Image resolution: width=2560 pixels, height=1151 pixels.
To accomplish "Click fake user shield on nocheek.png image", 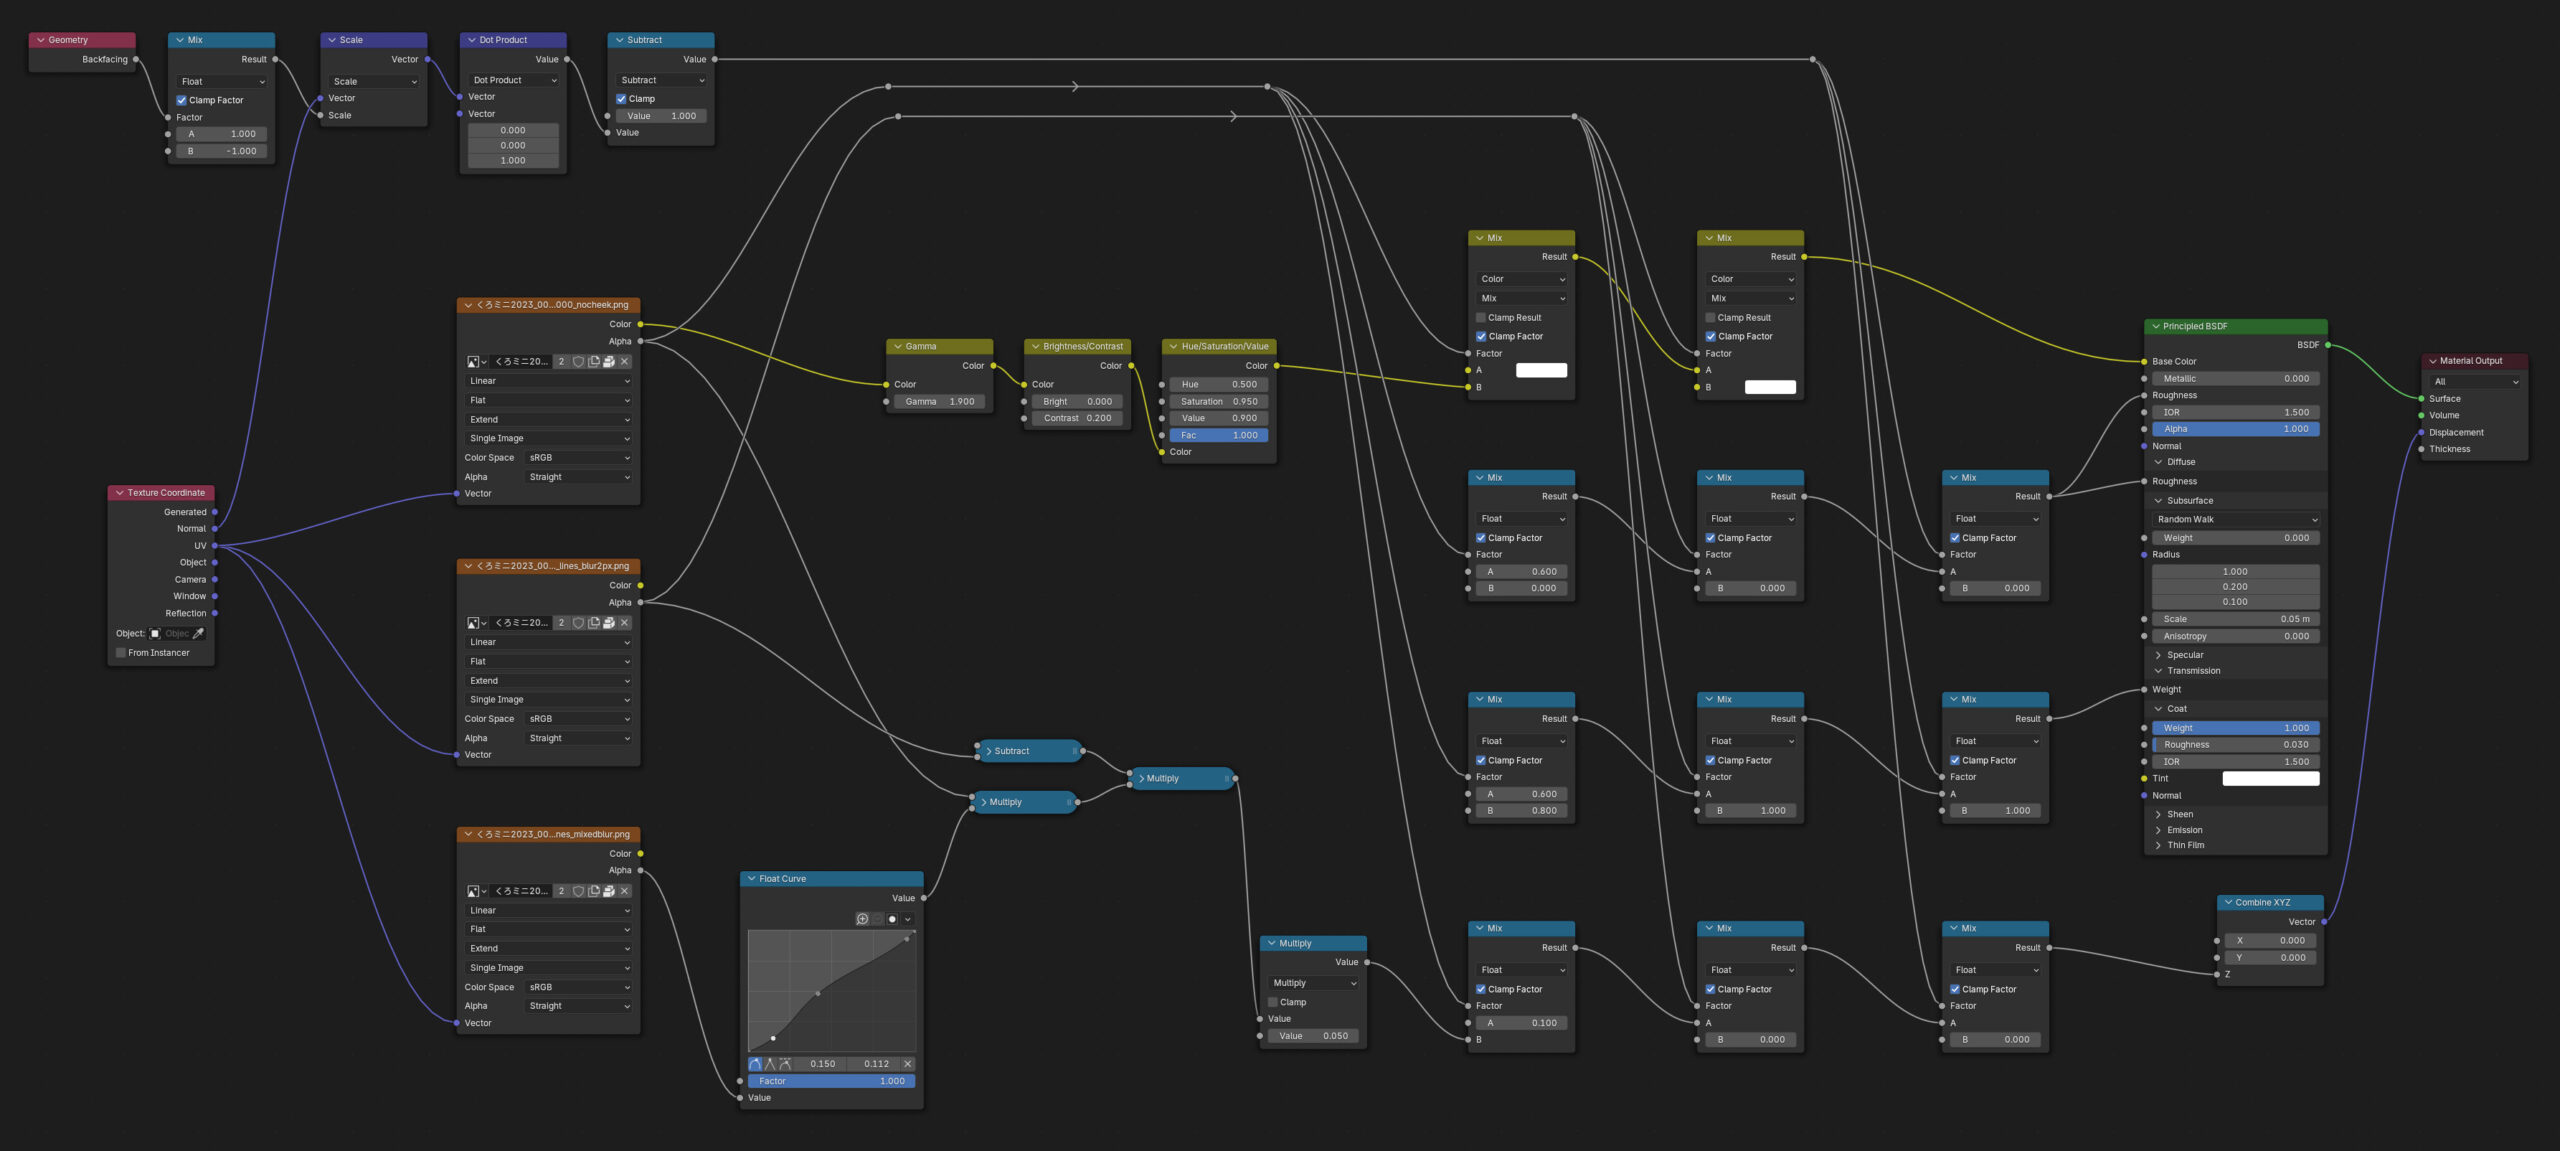I will (x=578, y=362).
